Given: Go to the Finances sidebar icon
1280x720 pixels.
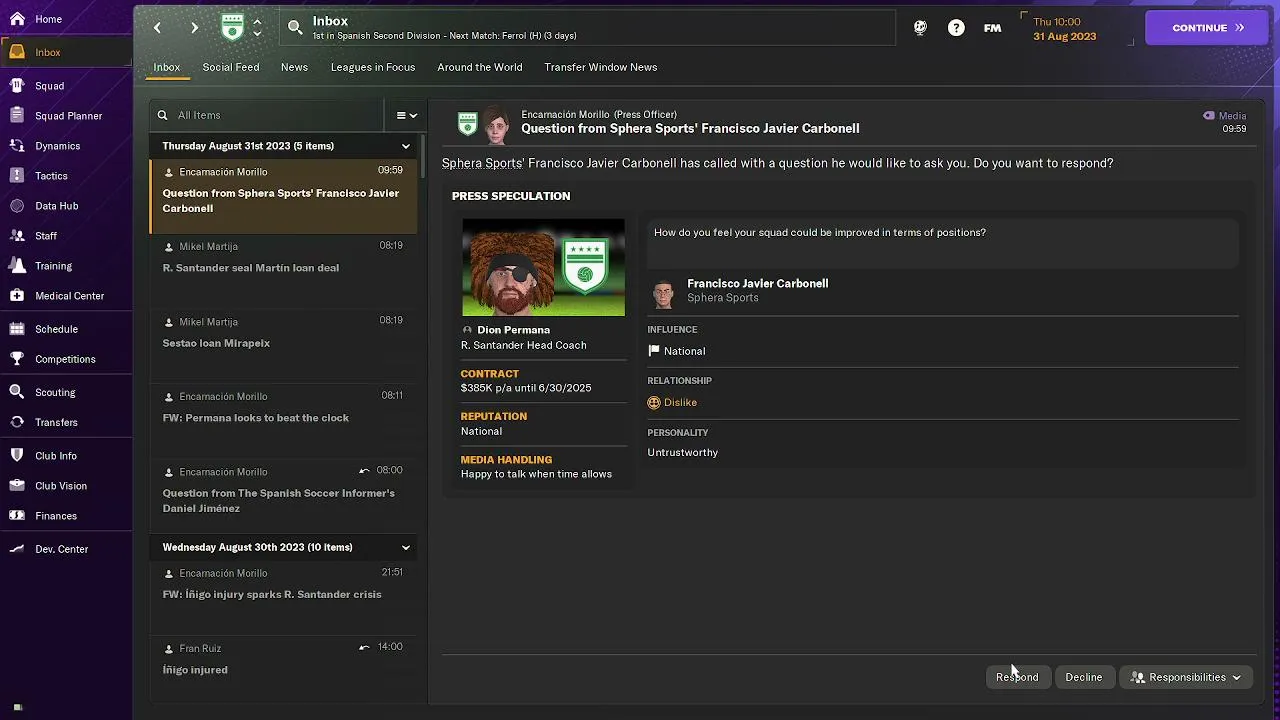Looking at the screenshot, I should [x=17, y=516].
